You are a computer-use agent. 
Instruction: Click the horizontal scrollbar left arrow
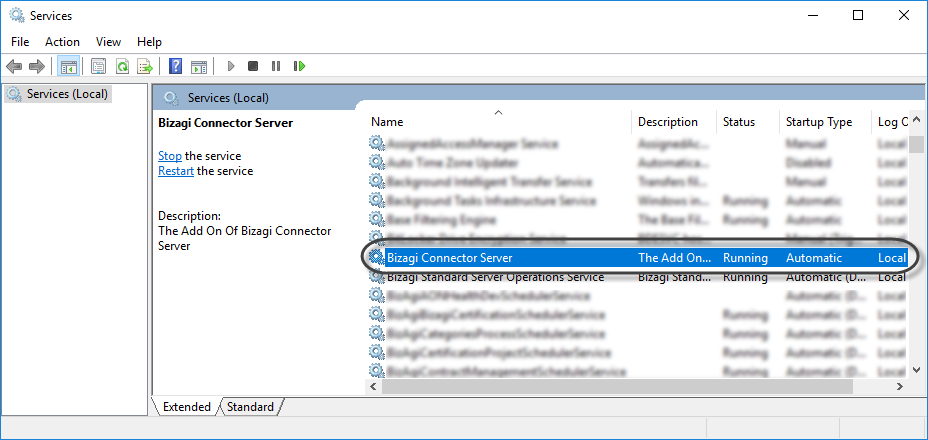tap(373, 387)
